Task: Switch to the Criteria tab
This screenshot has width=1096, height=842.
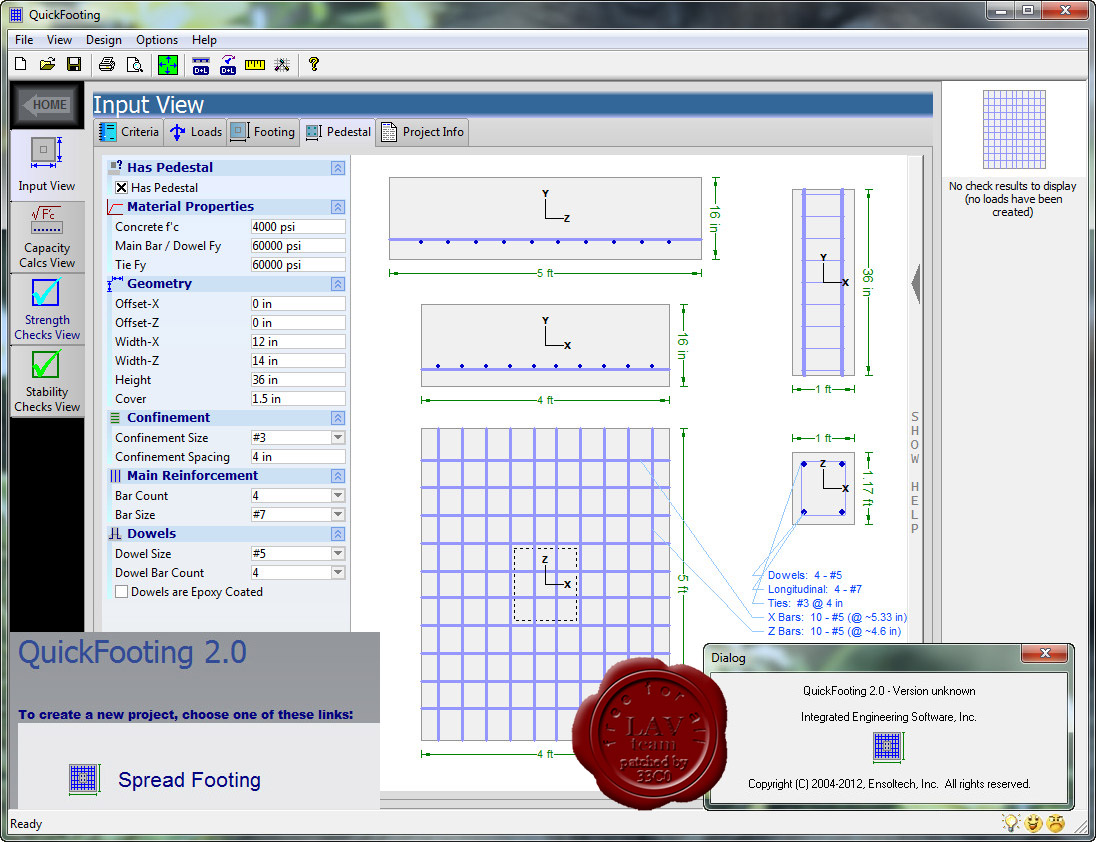Action: 129,132
